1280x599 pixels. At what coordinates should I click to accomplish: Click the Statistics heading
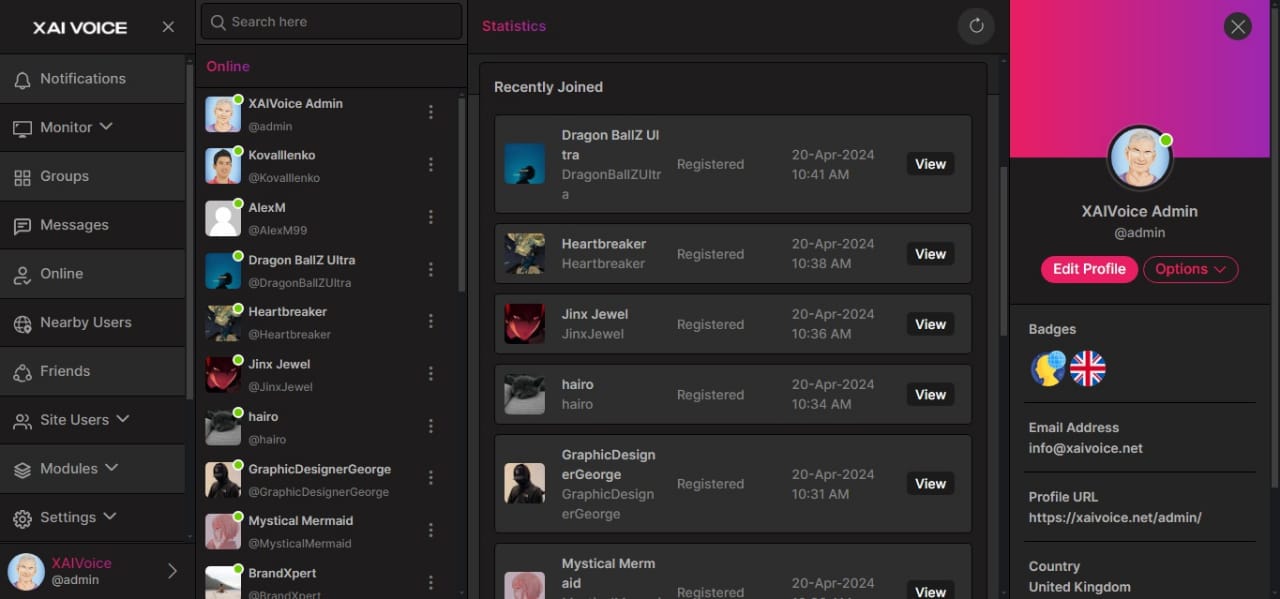pos(514,26)
